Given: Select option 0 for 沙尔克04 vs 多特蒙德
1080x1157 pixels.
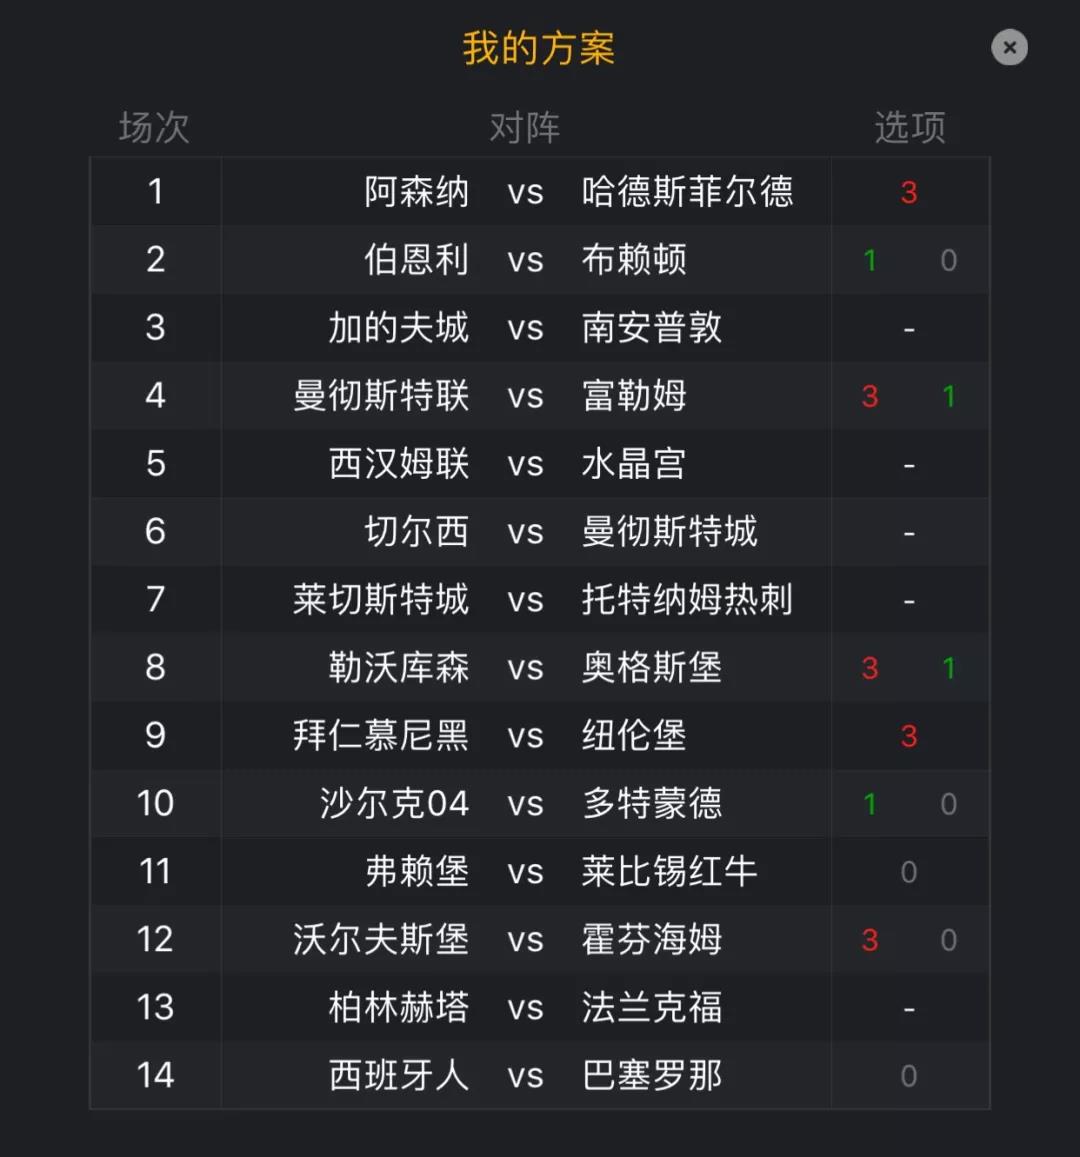Looking at the screenshot, I should (x=949, y=804).
